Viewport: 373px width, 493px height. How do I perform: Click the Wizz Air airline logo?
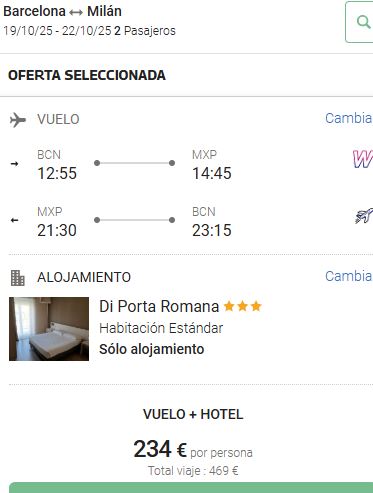(363, 159)
